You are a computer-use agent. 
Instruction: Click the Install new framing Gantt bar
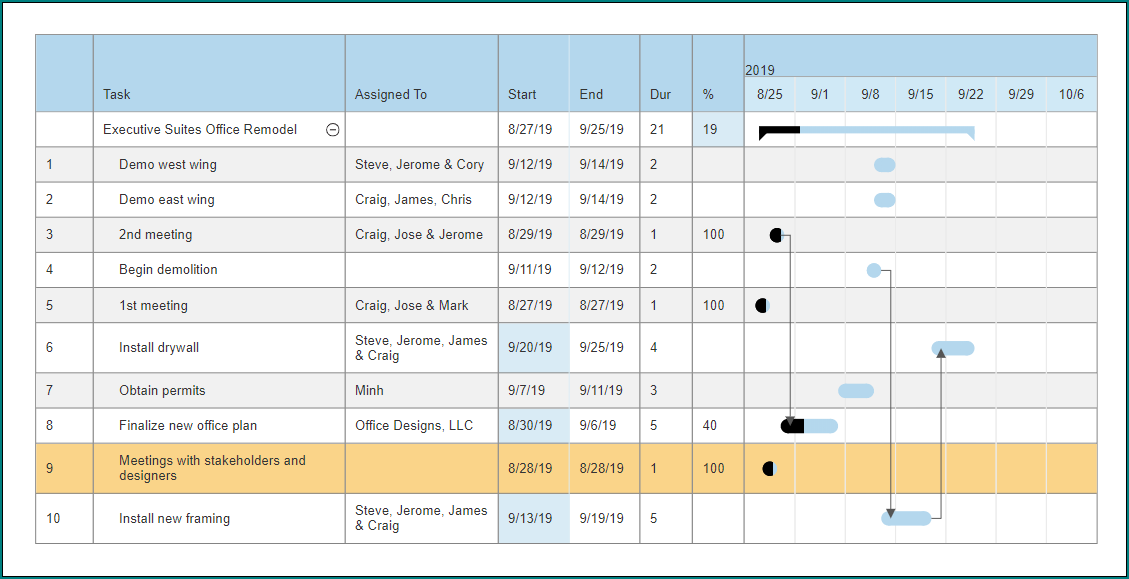coord(907,519)
